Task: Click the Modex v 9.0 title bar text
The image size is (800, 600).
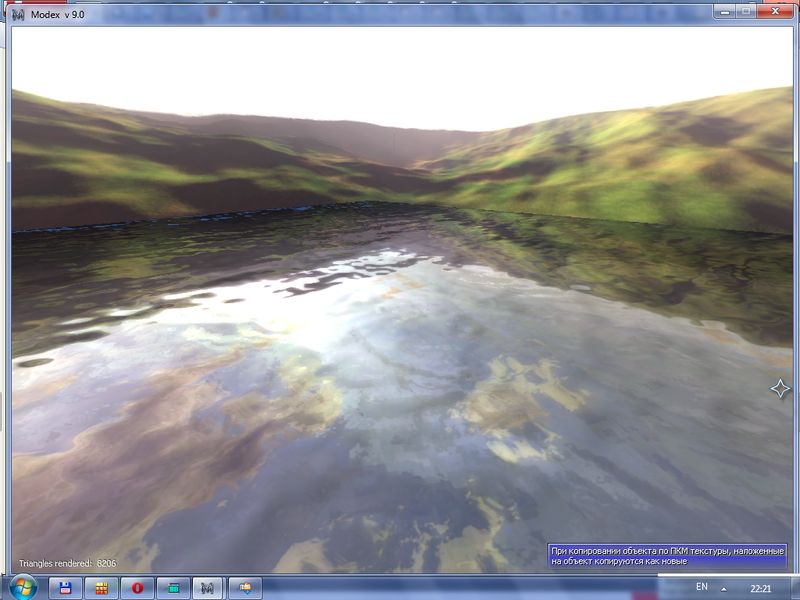Action: coord(60,14)
